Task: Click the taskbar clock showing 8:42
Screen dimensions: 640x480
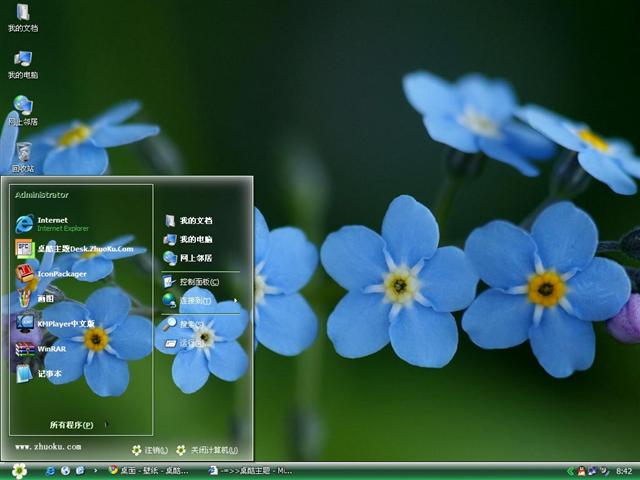Action: click(624, 471)
